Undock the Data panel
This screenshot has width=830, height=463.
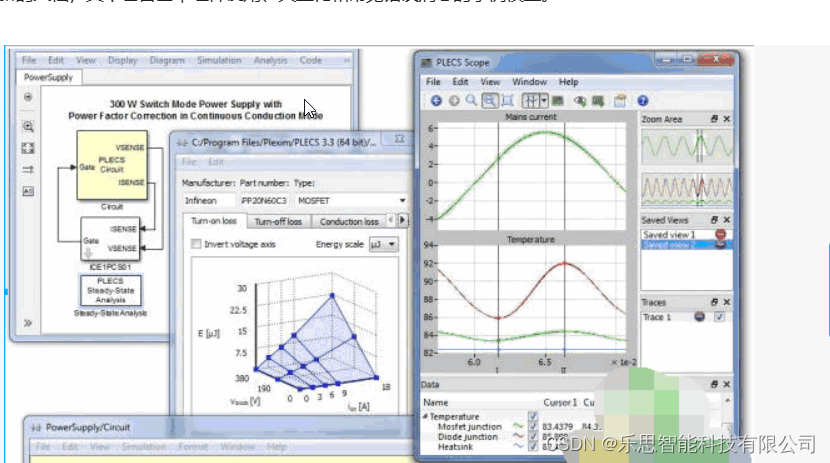click(x=714, y=384)
